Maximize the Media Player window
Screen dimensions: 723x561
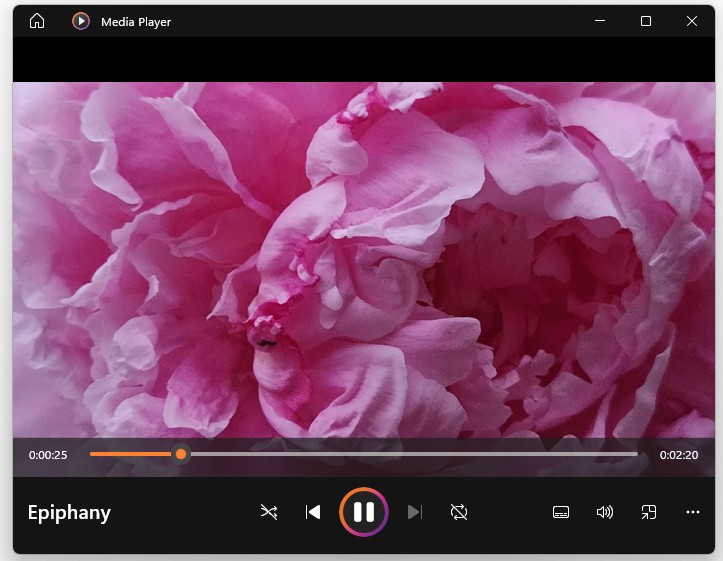click(x=646, y=21)
